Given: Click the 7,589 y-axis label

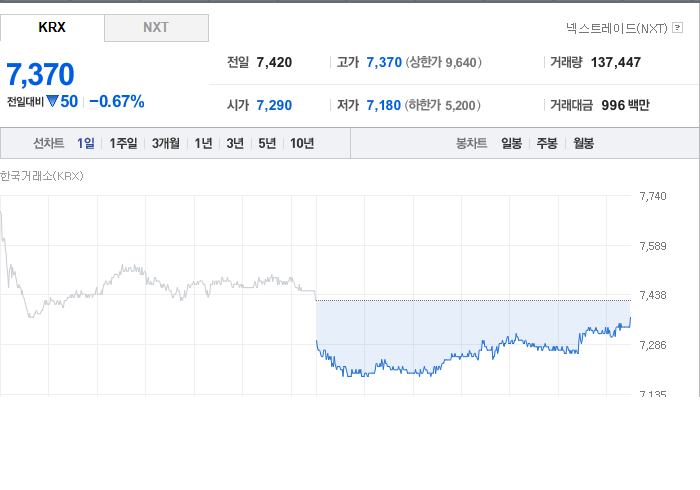Looking at the screenshot, I should click(x=653, y=246).
